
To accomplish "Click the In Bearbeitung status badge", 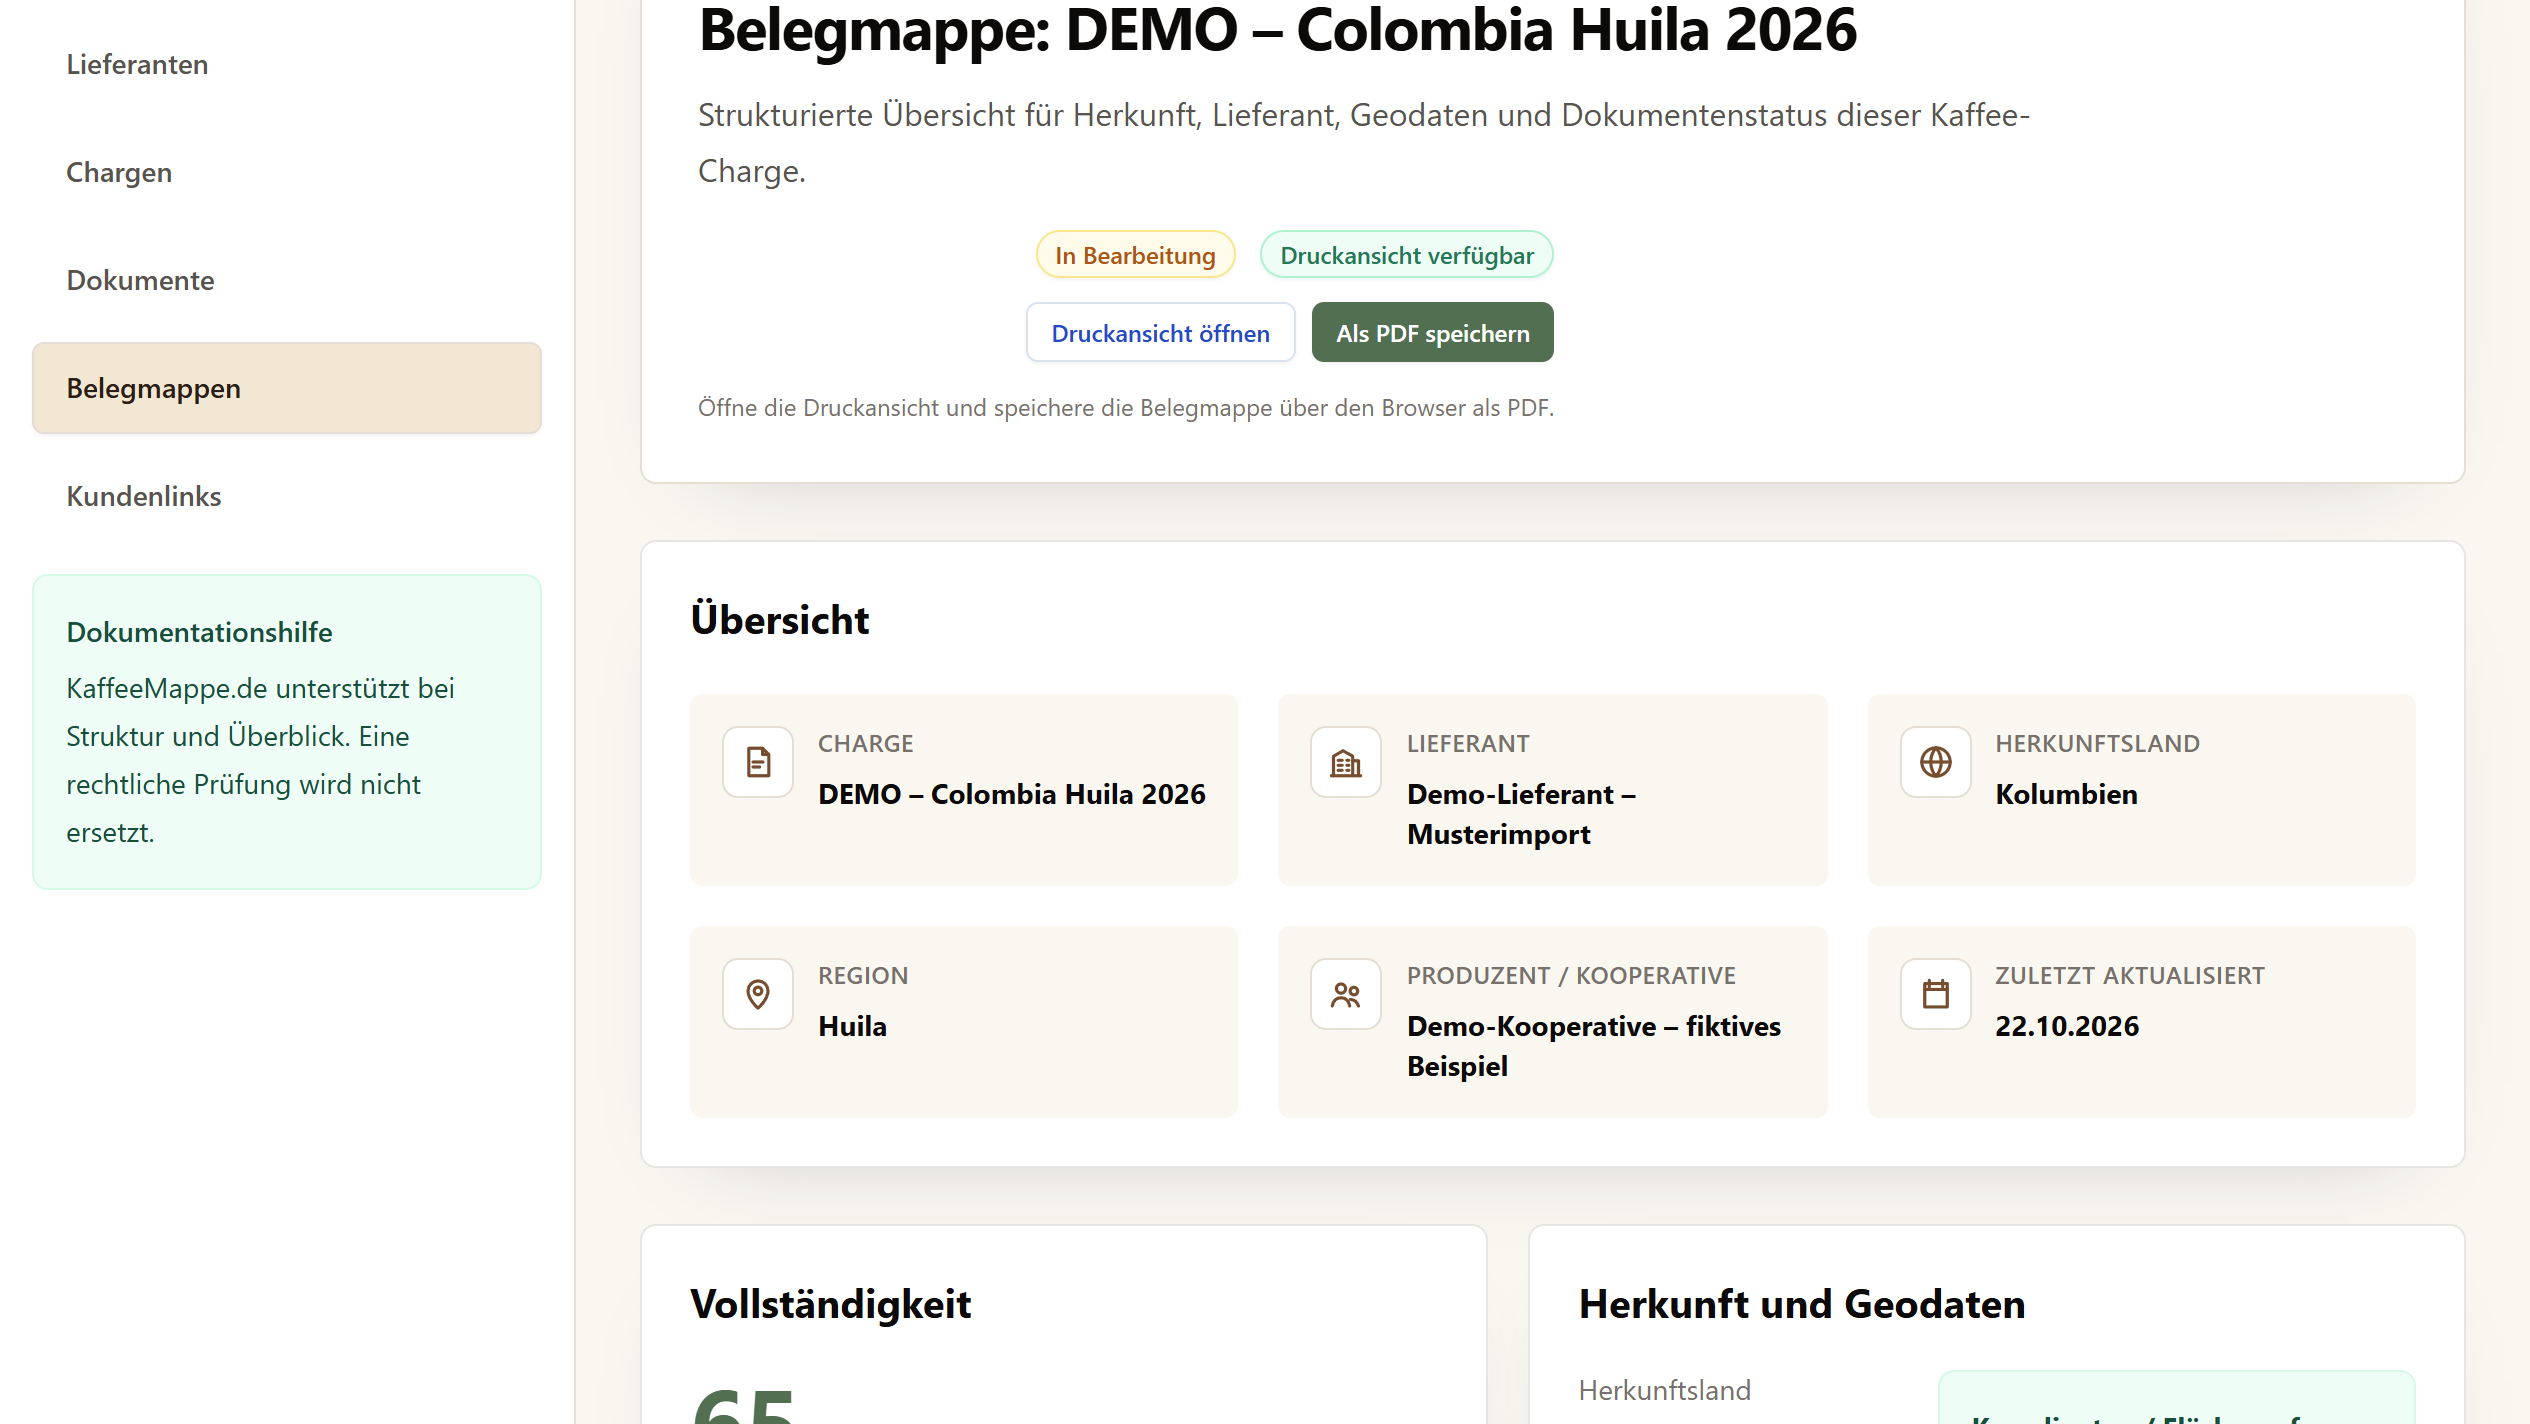I will point(1135,255).
